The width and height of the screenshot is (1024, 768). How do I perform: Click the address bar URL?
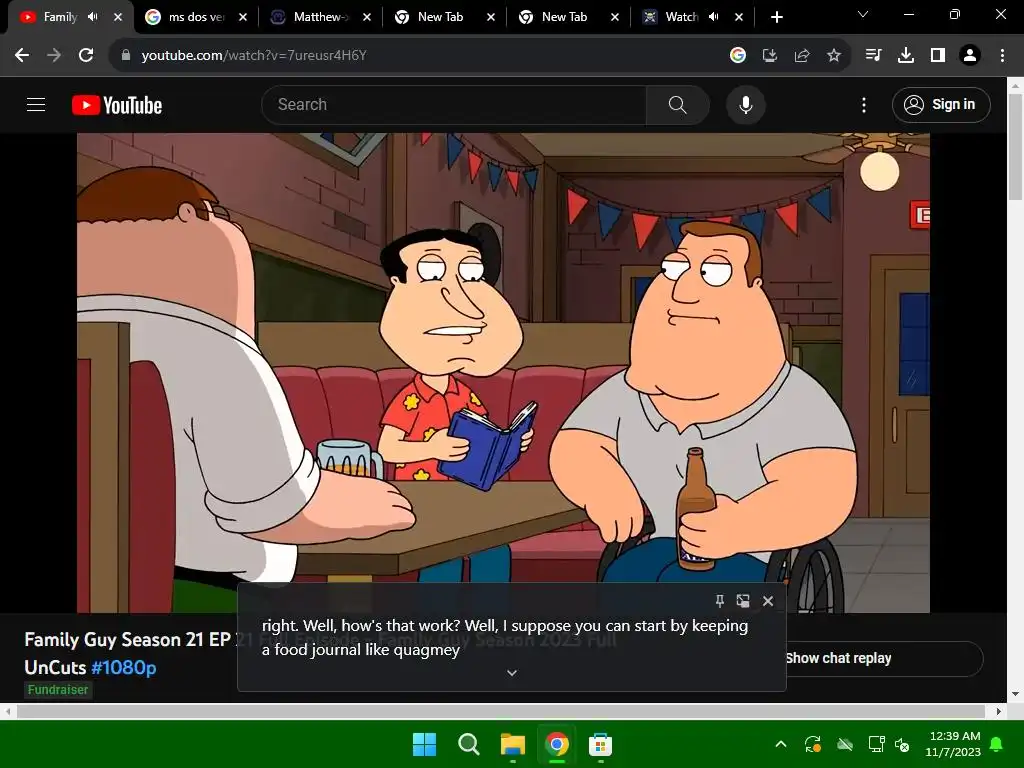(x=254, y=56)
